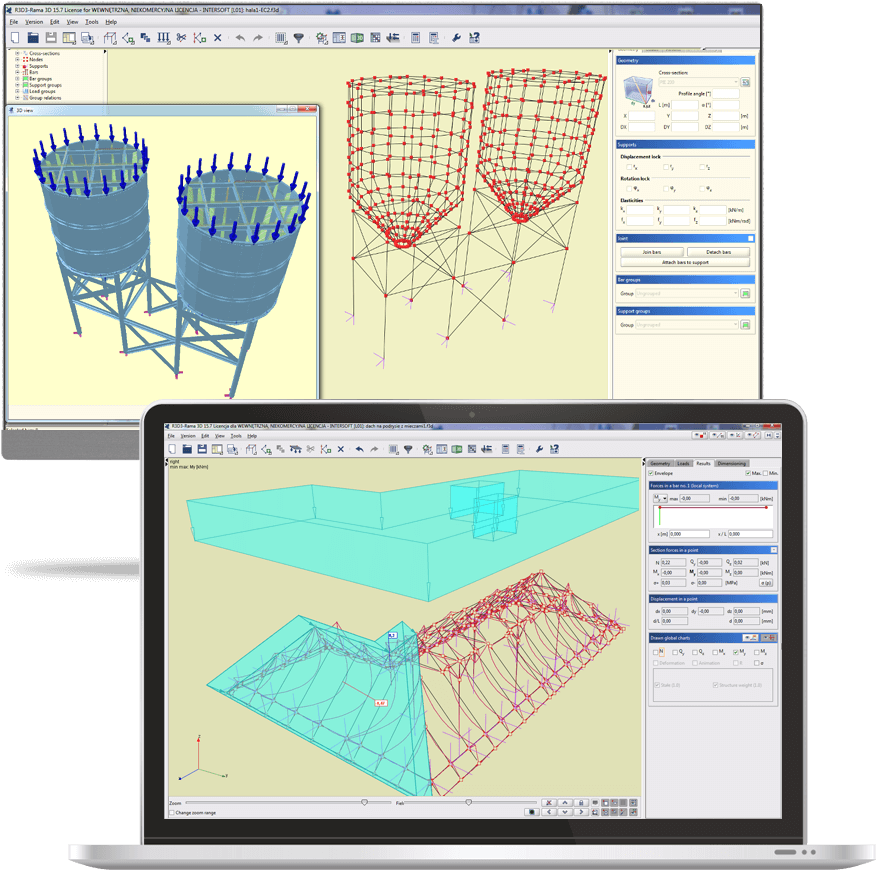This screenshot has width=876, height=870.
Task: Select the scissors bar-cutting tool icon
Action: [x=182, y=37]
